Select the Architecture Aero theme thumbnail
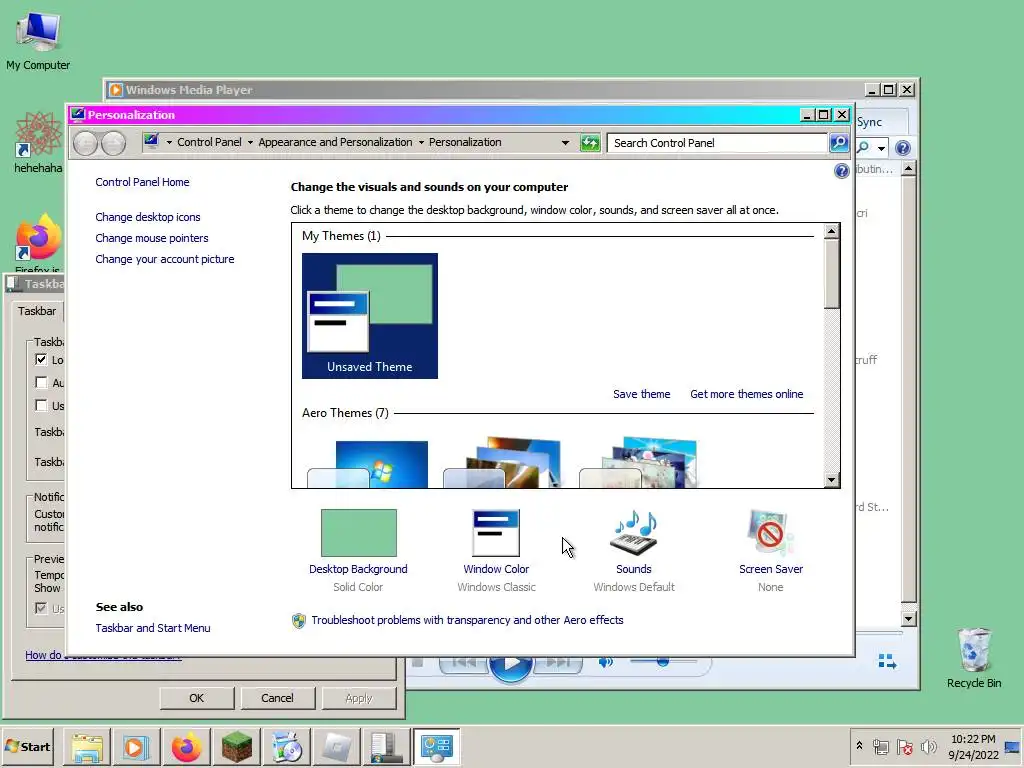 (x=503, y=462)
